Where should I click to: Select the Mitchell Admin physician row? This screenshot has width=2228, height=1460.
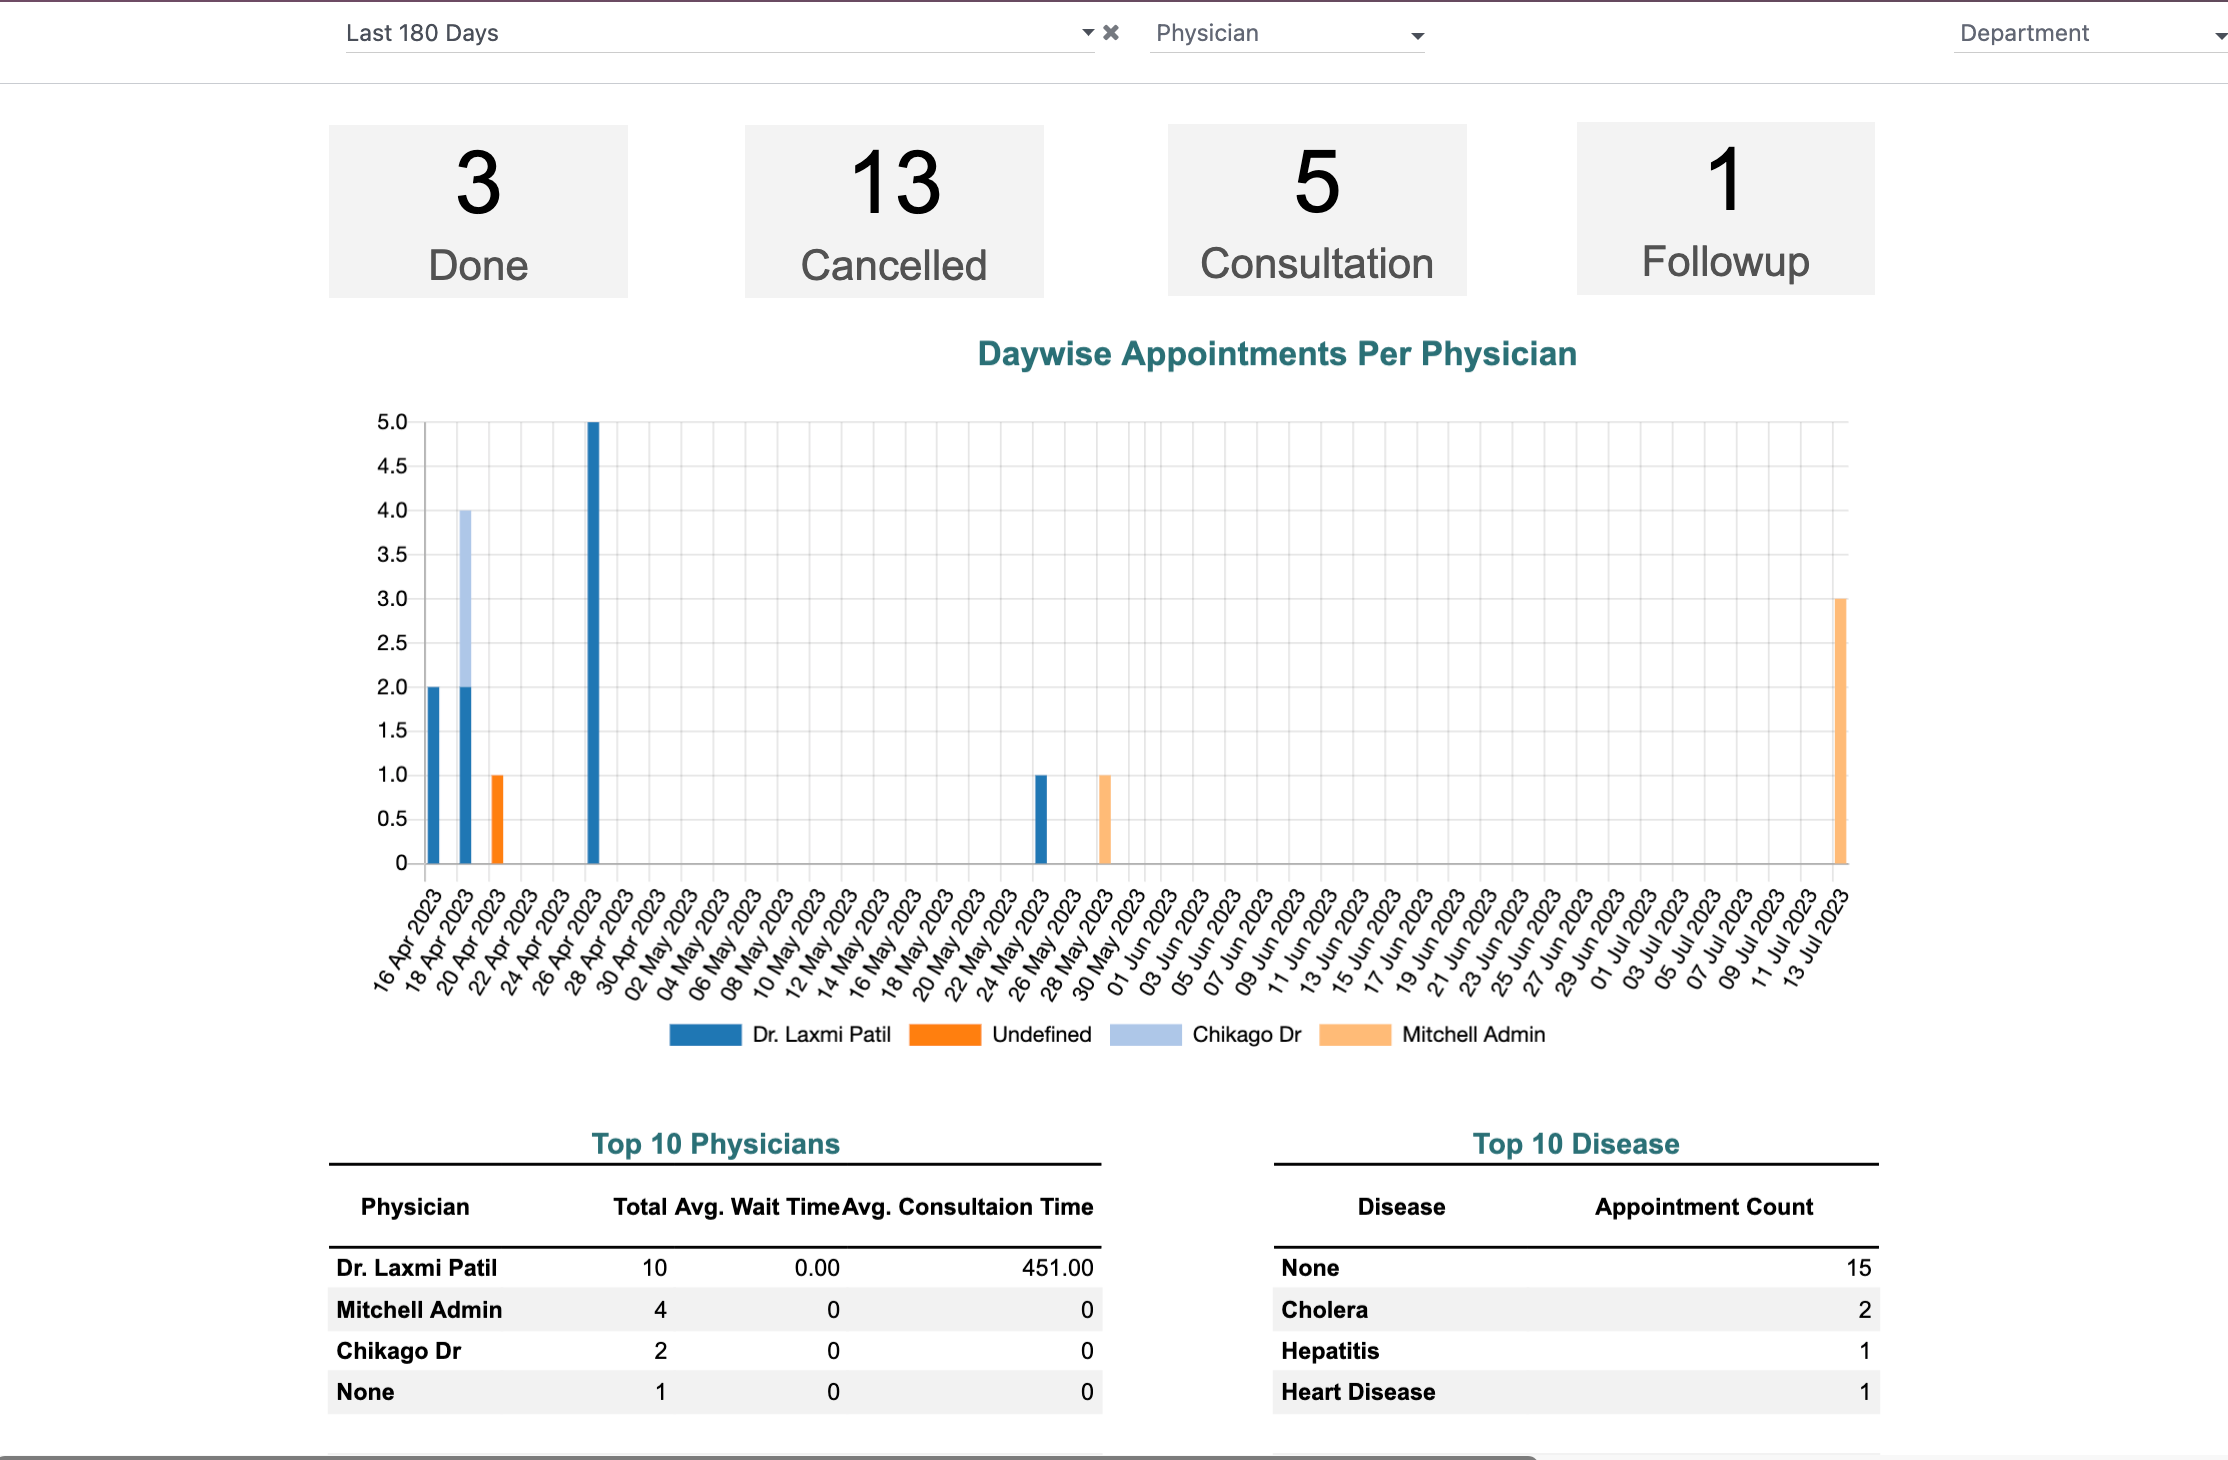[419, 1310]
